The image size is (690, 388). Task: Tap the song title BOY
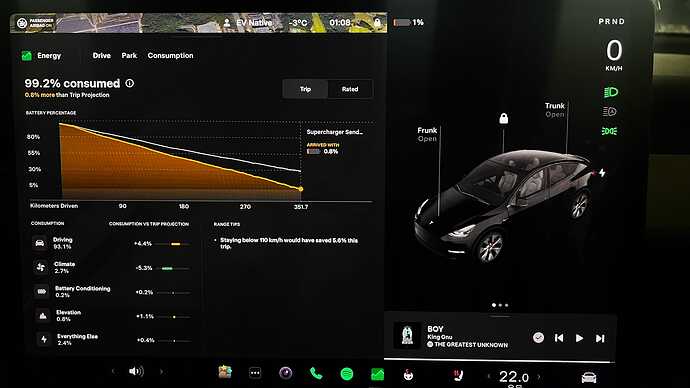[435, 329]
